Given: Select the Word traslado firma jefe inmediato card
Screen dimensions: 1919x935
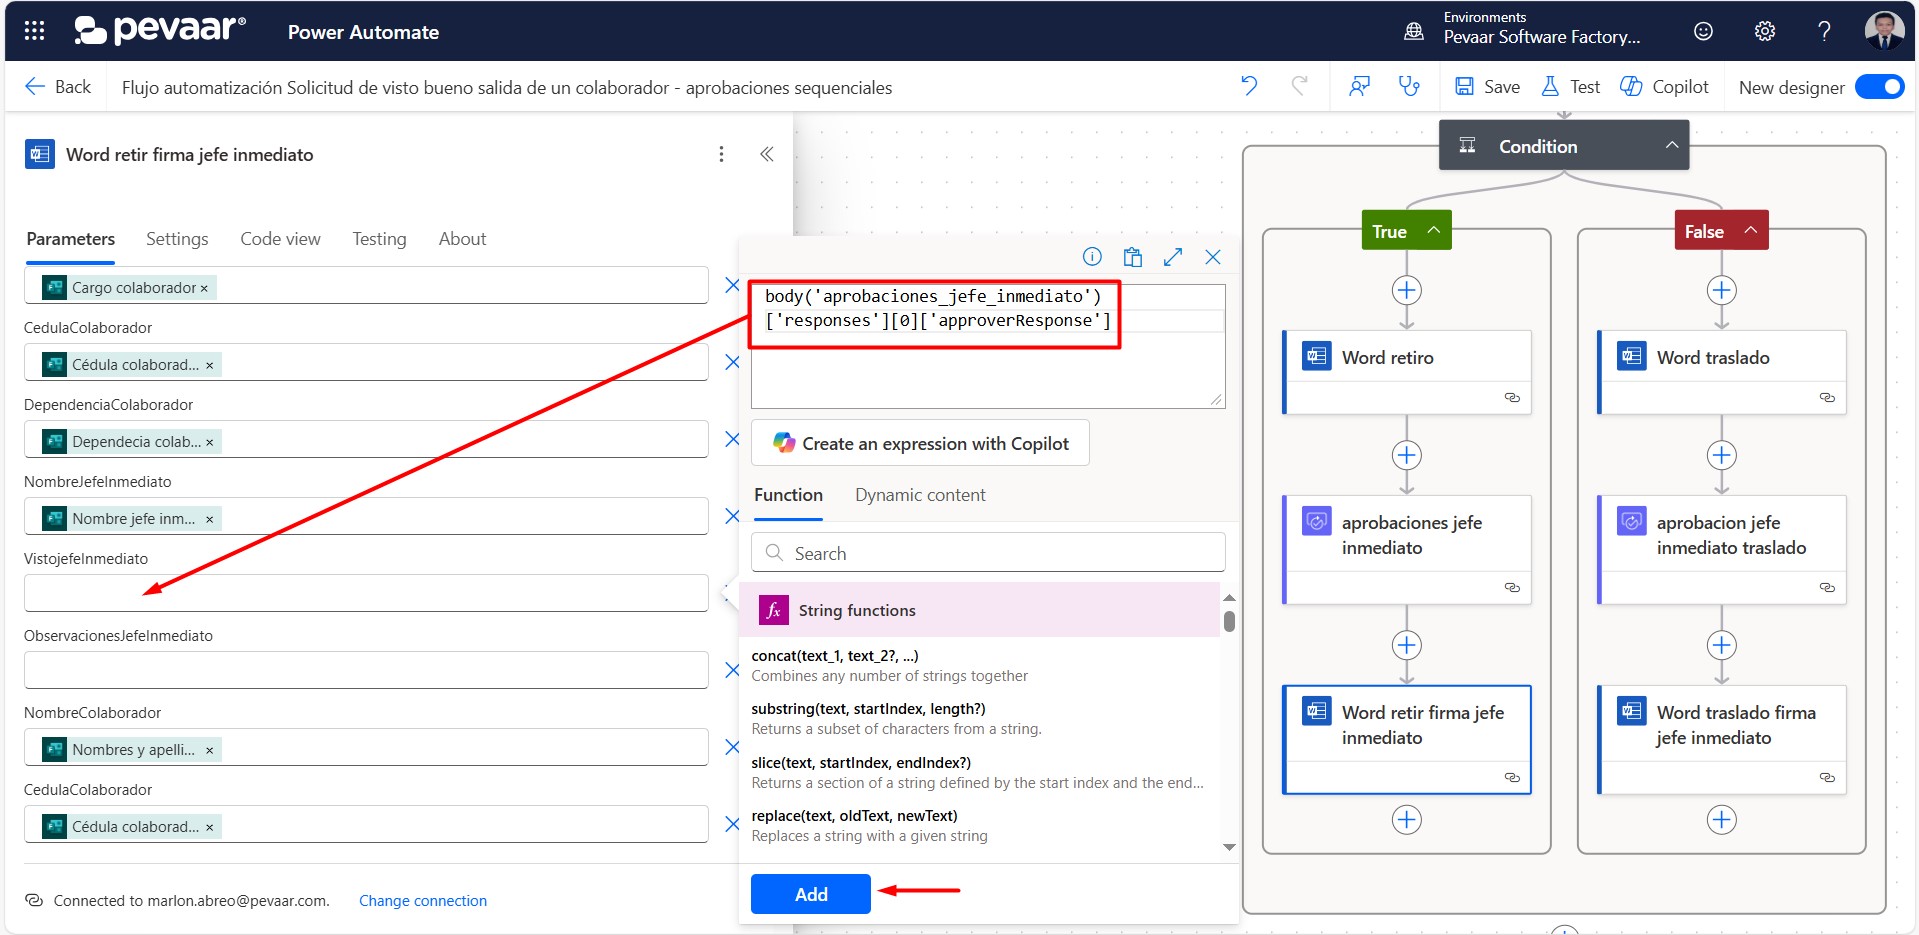Looking at the screenshot, I should (1721, 739).
